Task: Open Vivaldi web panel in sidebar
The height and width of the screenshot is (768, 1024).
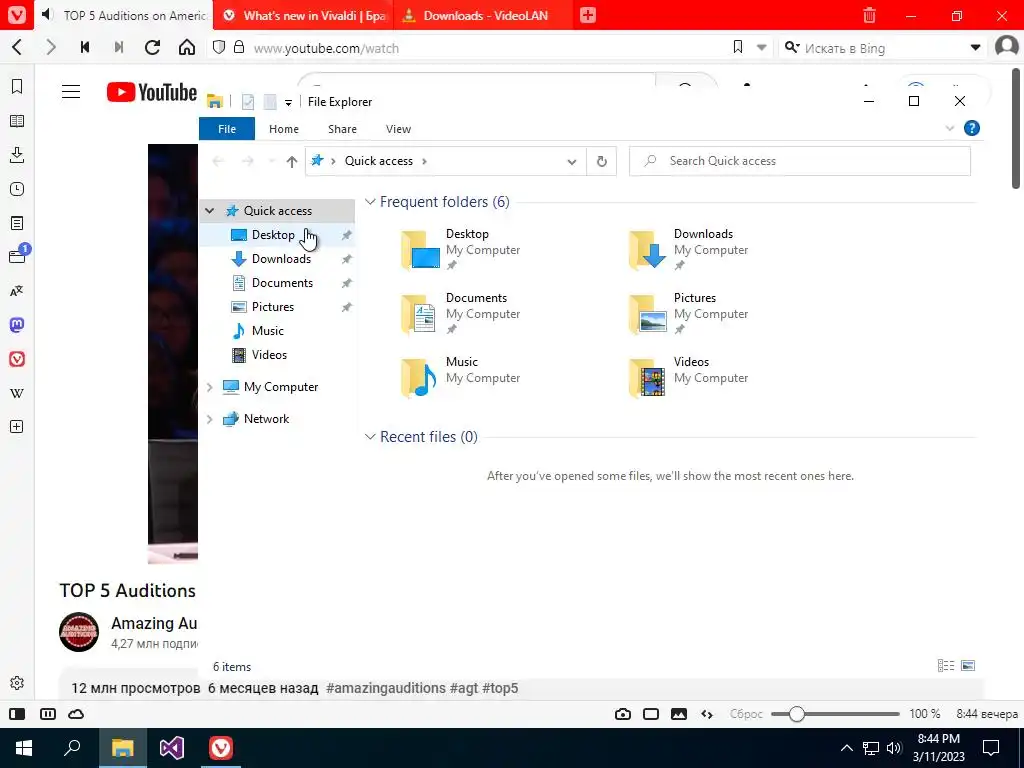Action: point(17,359)
